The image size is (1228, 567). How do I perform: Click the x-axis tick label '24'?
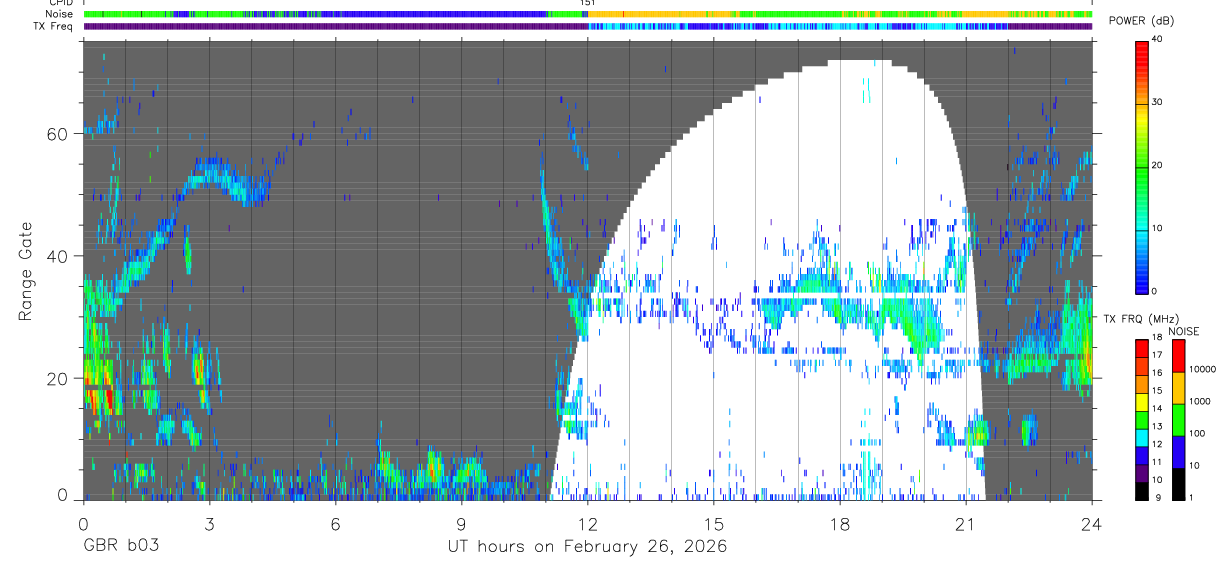point(1092,523)
